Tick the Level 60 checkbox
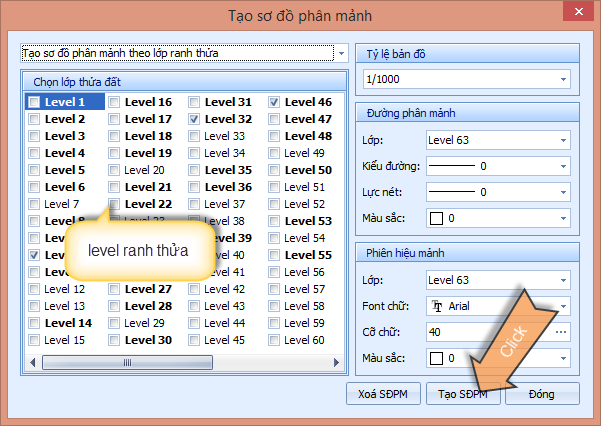This screenshot has width=601, height=426. click(274, 340)
